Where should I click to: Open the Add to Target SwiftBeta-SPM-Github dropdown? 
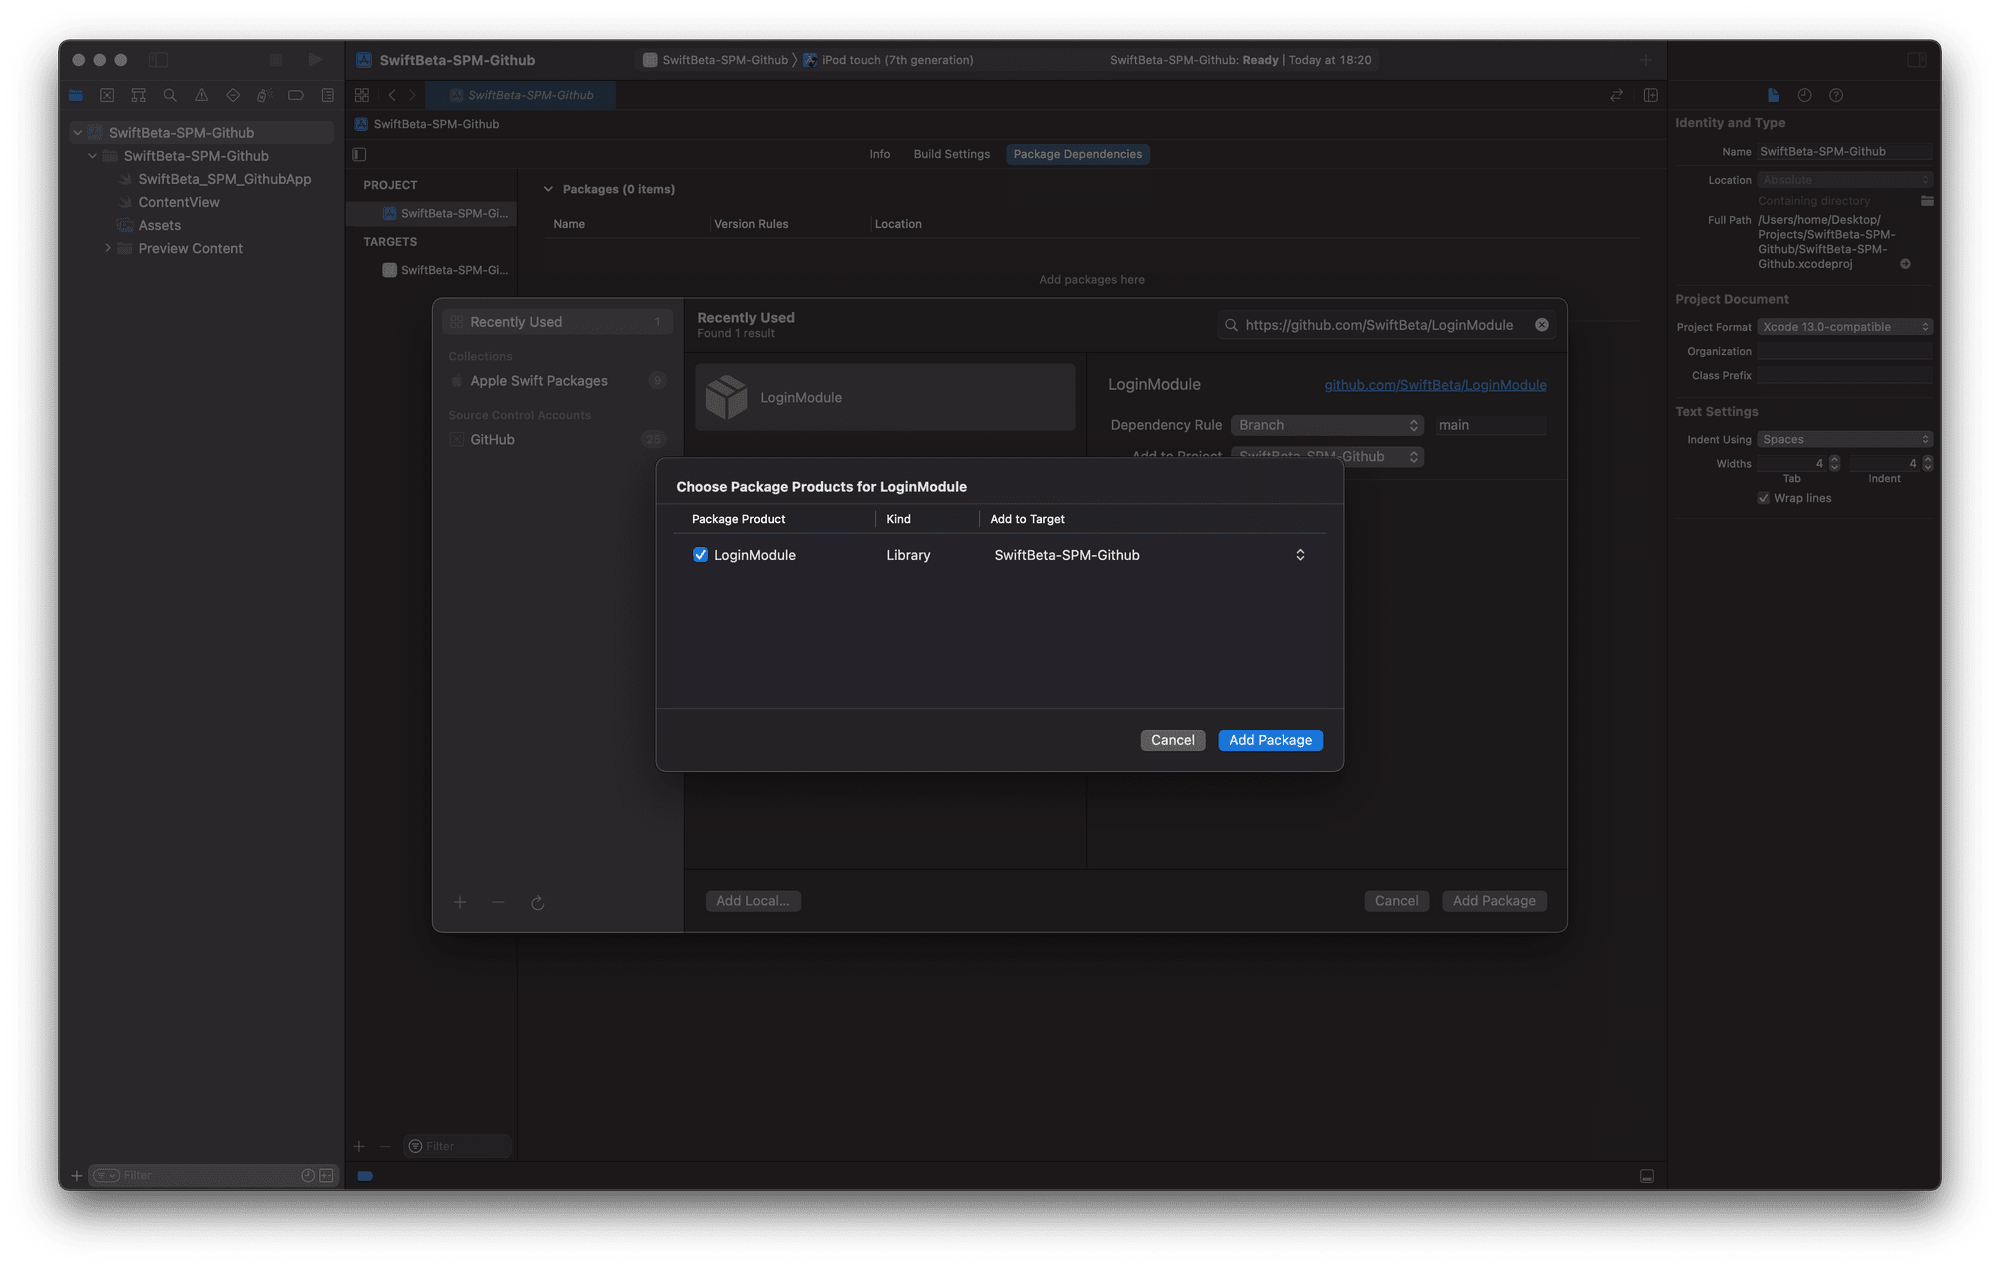click(x=1150, y=555)
